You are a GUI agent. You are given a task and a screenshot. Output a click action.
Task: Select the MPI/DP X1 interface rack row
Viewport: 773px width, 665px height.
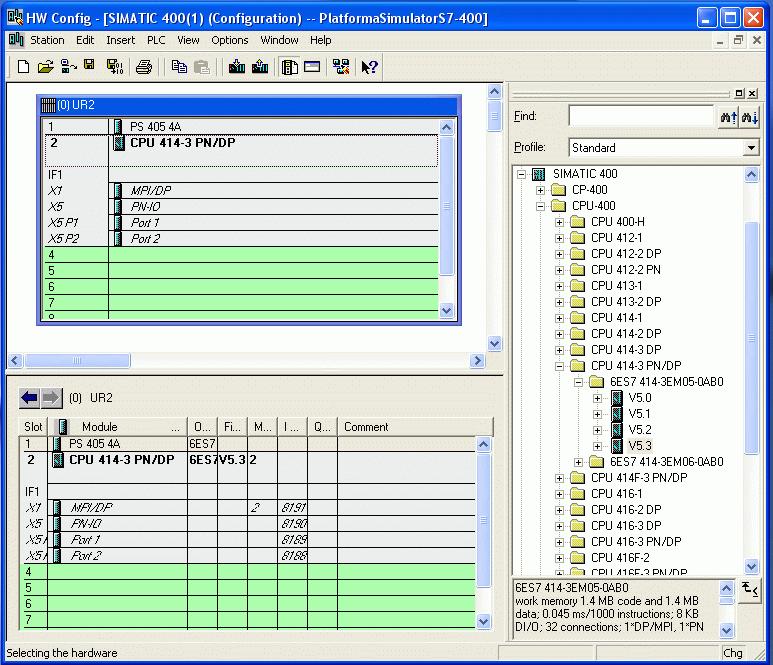pos(241,190)
